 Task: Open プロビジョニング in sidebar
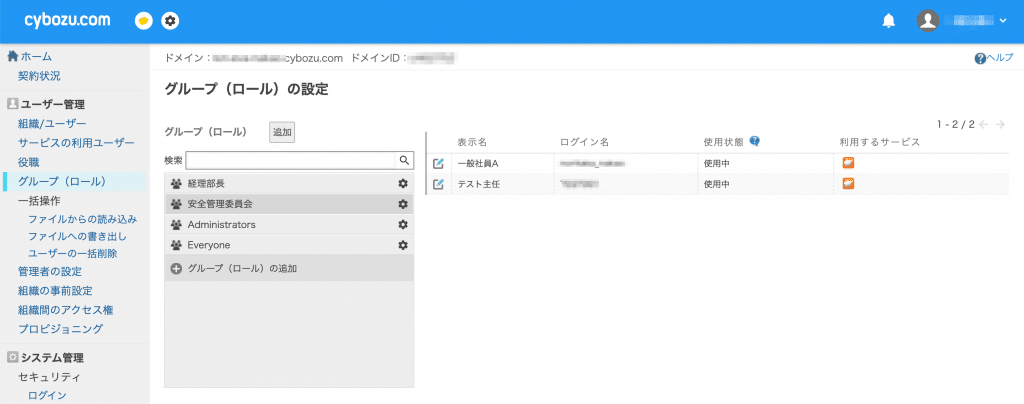click(60, 328)
